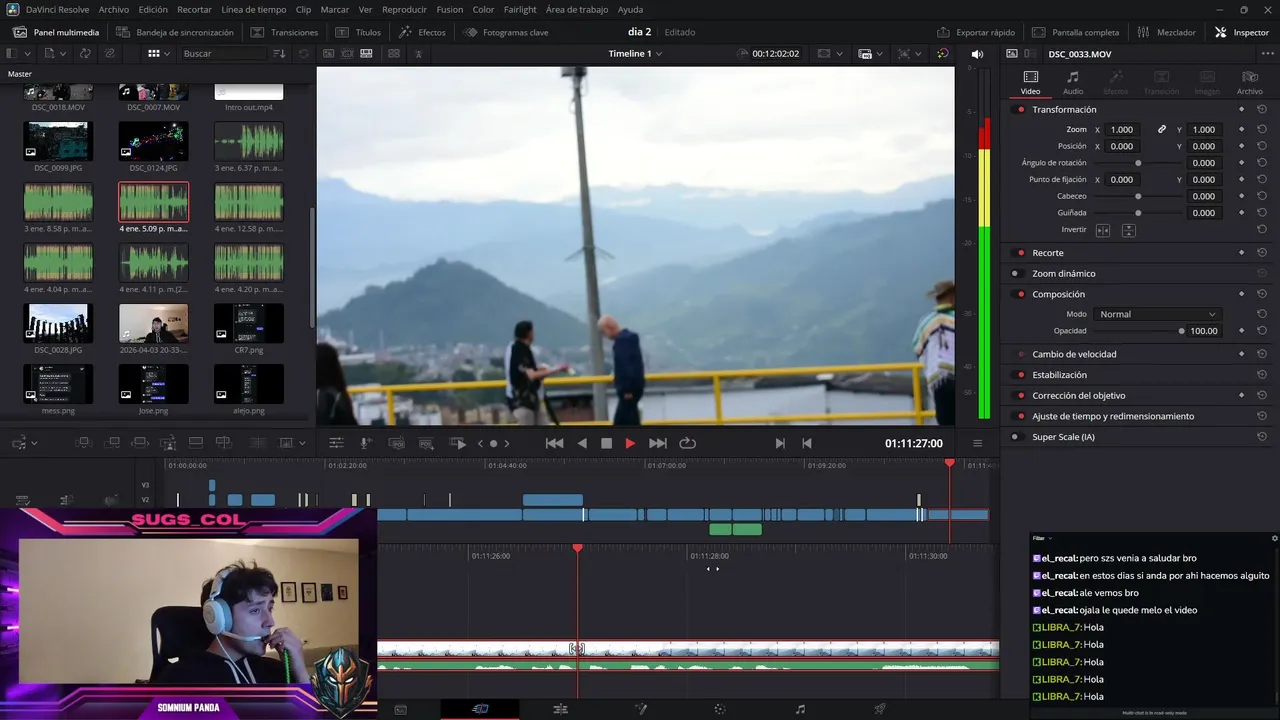
Task: Toggle the Inspector panel button
Action: (1242, 32)
